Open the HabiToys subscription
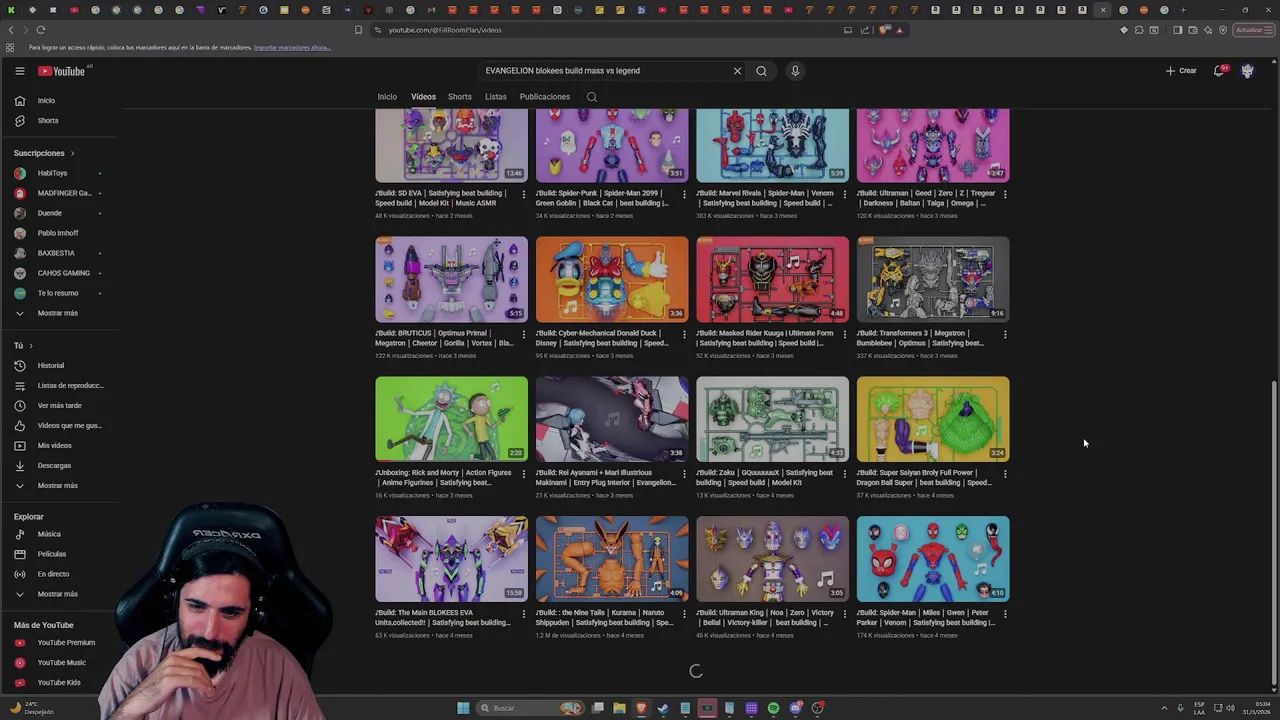 60,173
